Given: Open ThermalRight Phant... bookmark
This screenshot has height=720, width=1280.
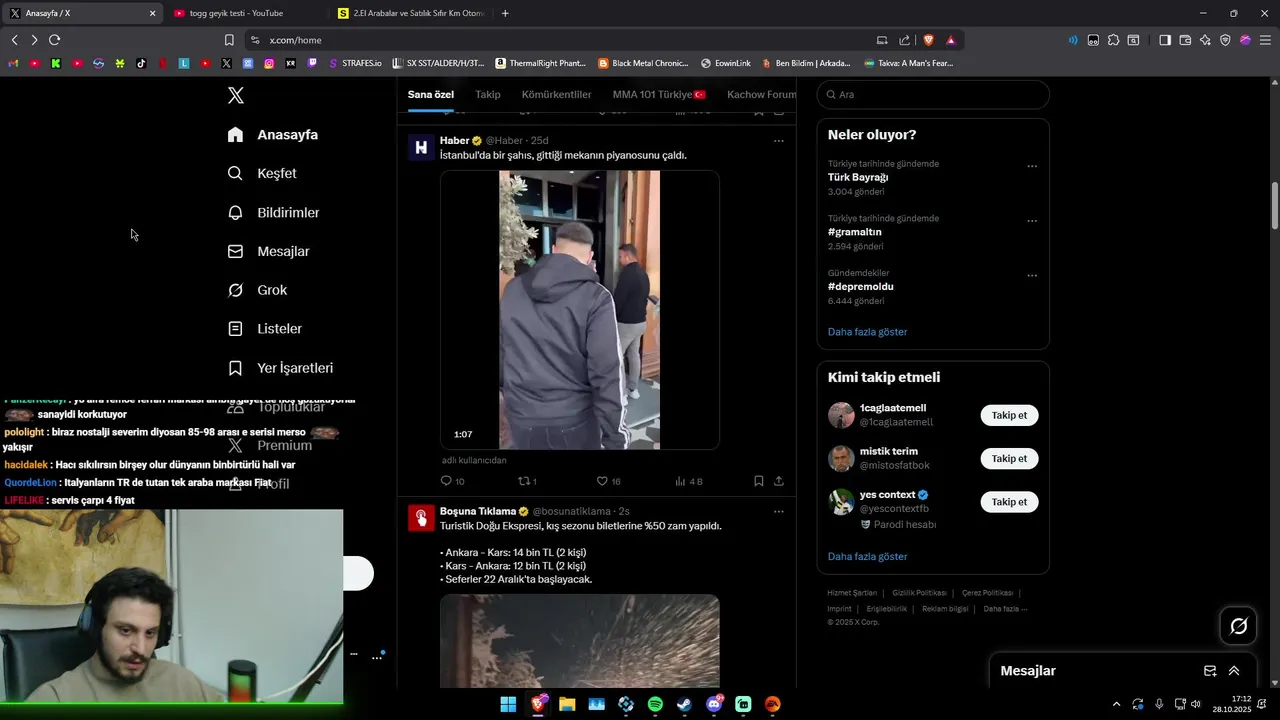Looking at the screenshot, I should pos(540,63).
